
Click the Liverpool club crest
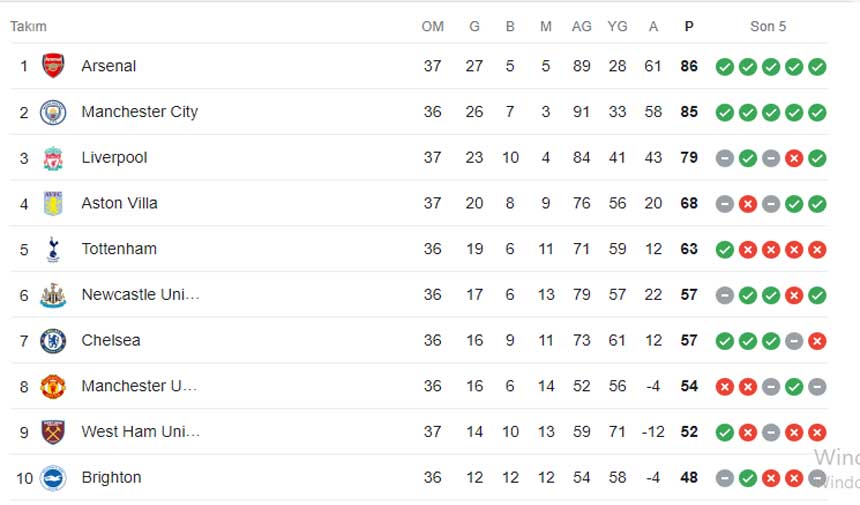point(53,158)
